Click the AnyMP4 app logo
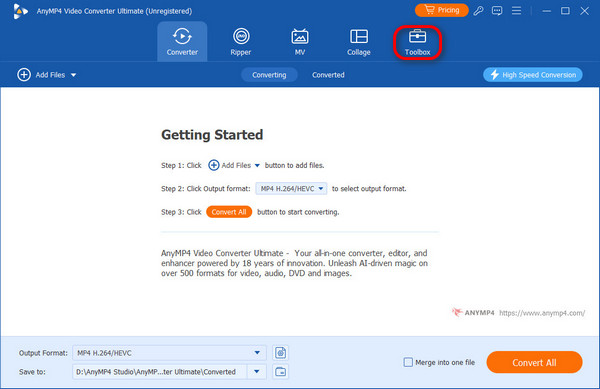 [20, 11]
